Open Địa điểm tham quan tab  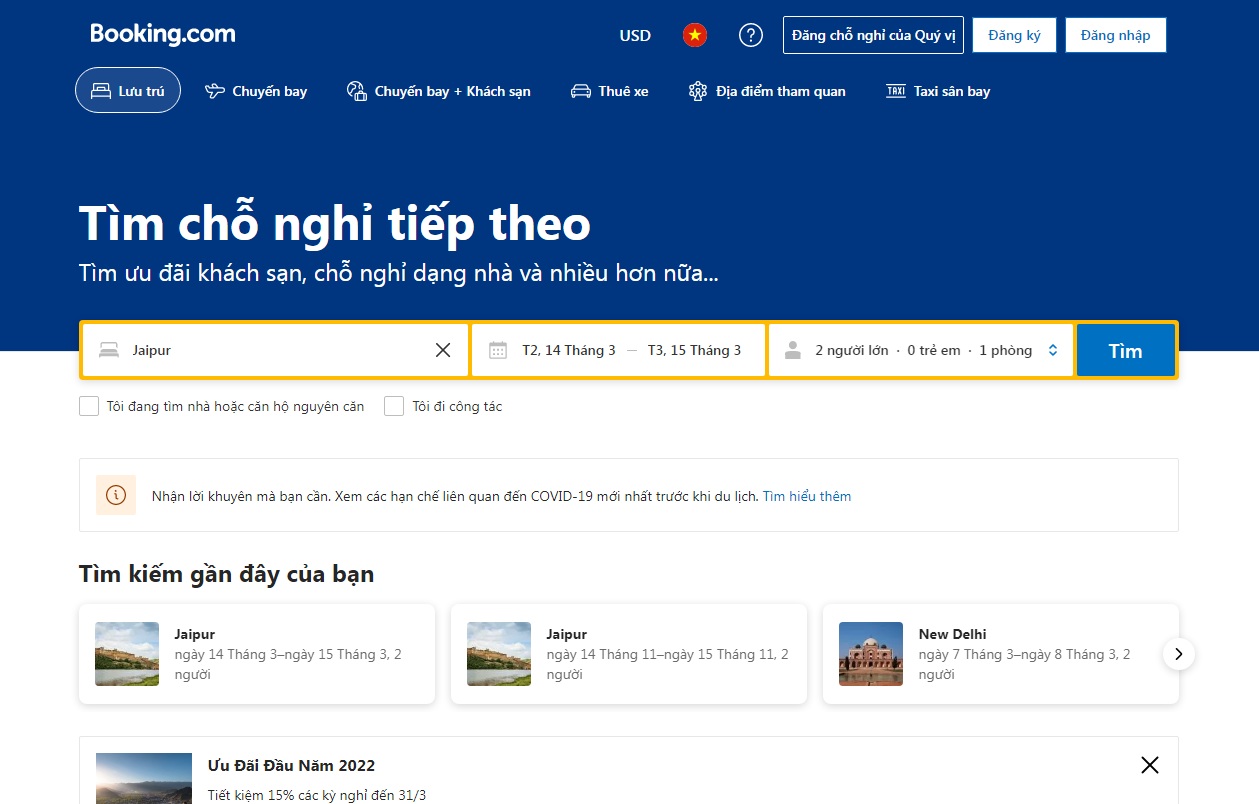[x=767, y=91]
